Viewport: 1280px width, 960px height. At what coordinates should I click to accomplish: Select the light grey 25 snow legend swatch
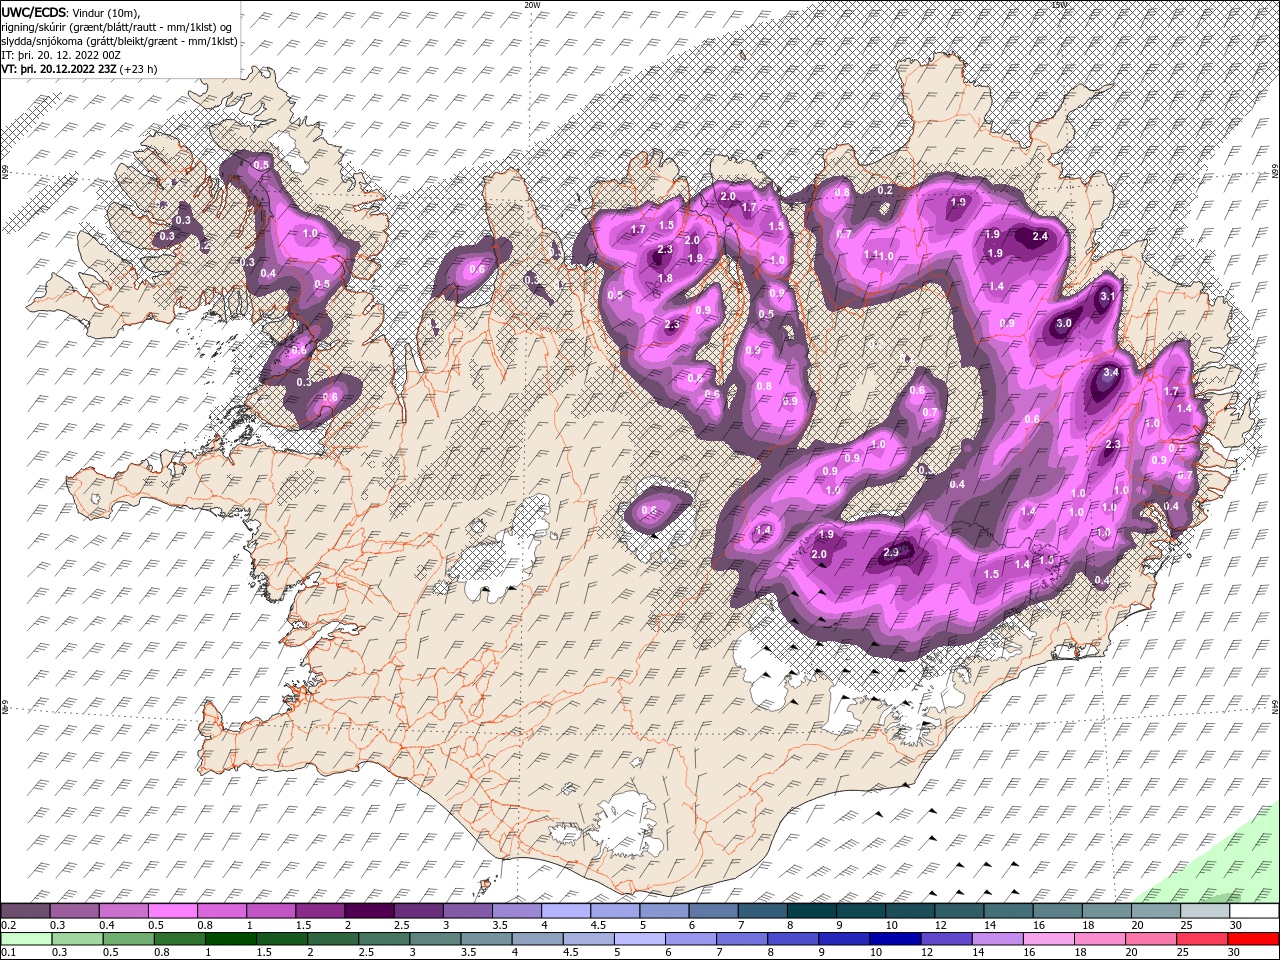click(1206, 910)
